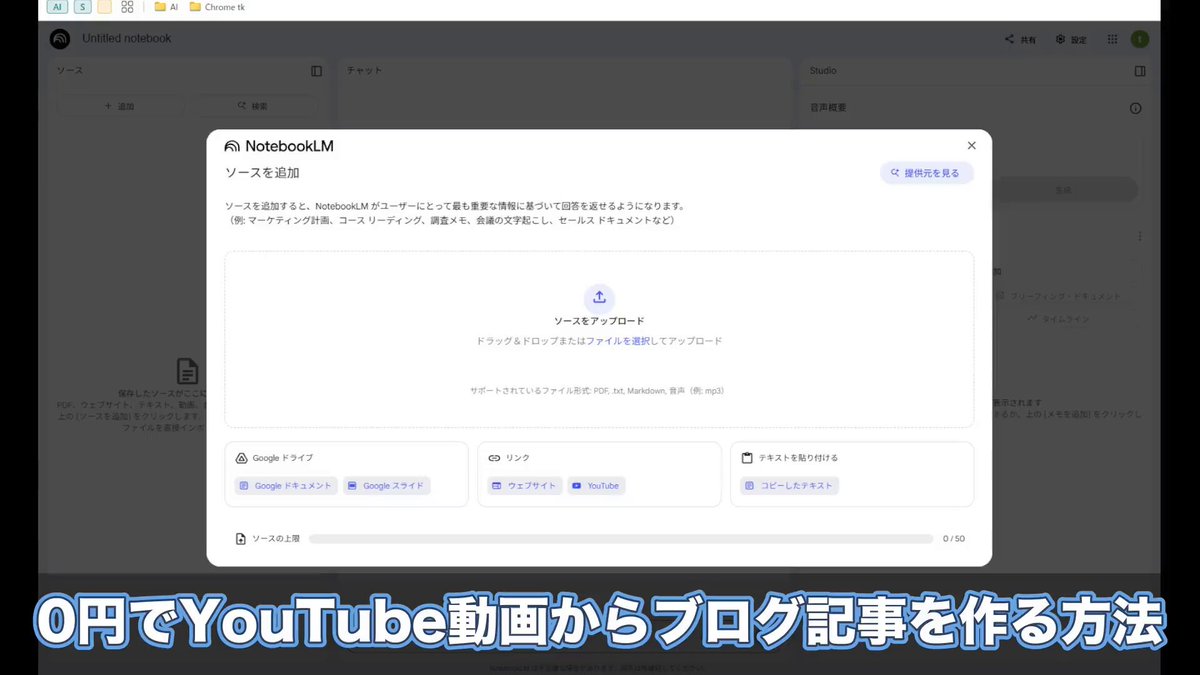Screen dimensions: 1200x675
Task: Click the 音声概要 info icon
Action: 1135,108
